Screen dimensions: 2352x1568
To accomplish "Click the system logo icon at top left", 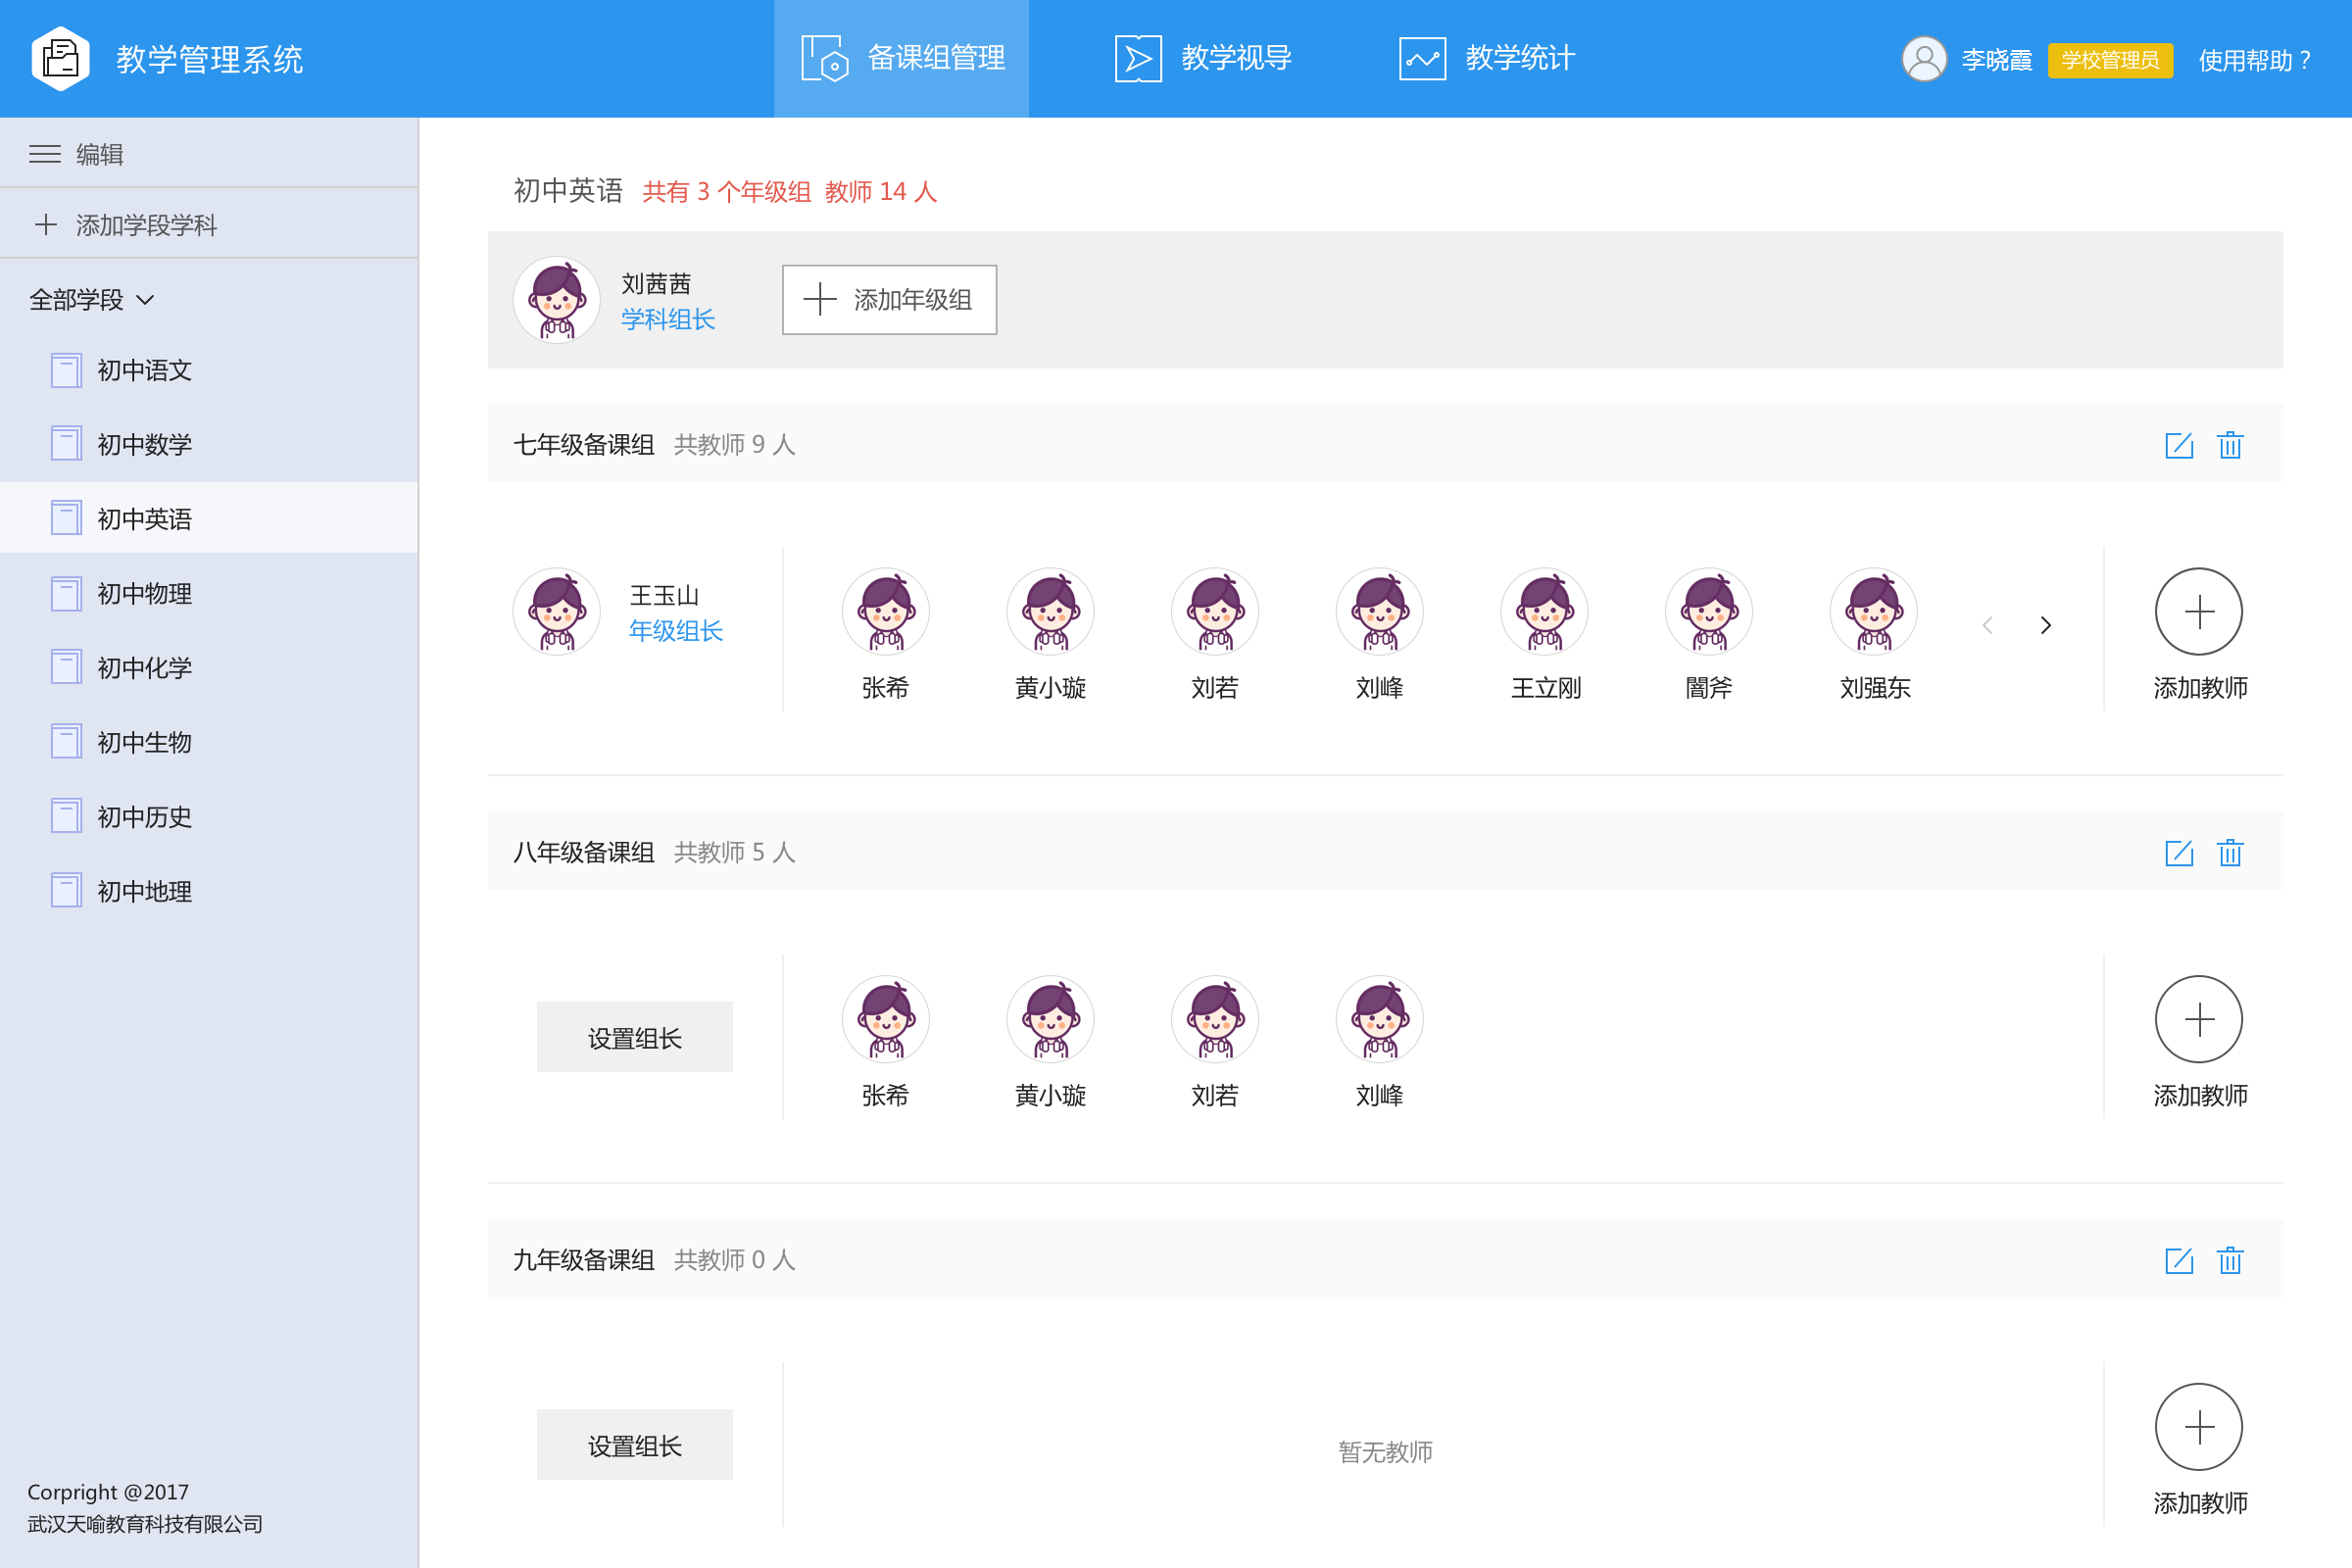I will point(60,59).
